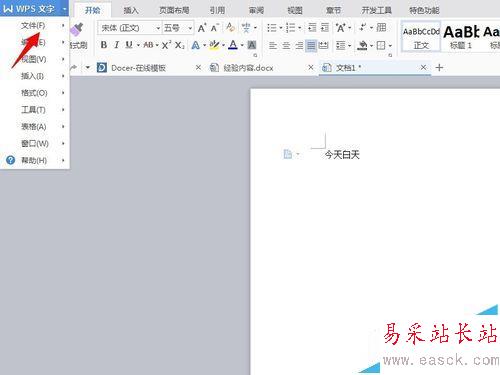This screenshot has width=500, height=375.
Task: Apply strikethrough AB formatting
Action: [148, 45]
